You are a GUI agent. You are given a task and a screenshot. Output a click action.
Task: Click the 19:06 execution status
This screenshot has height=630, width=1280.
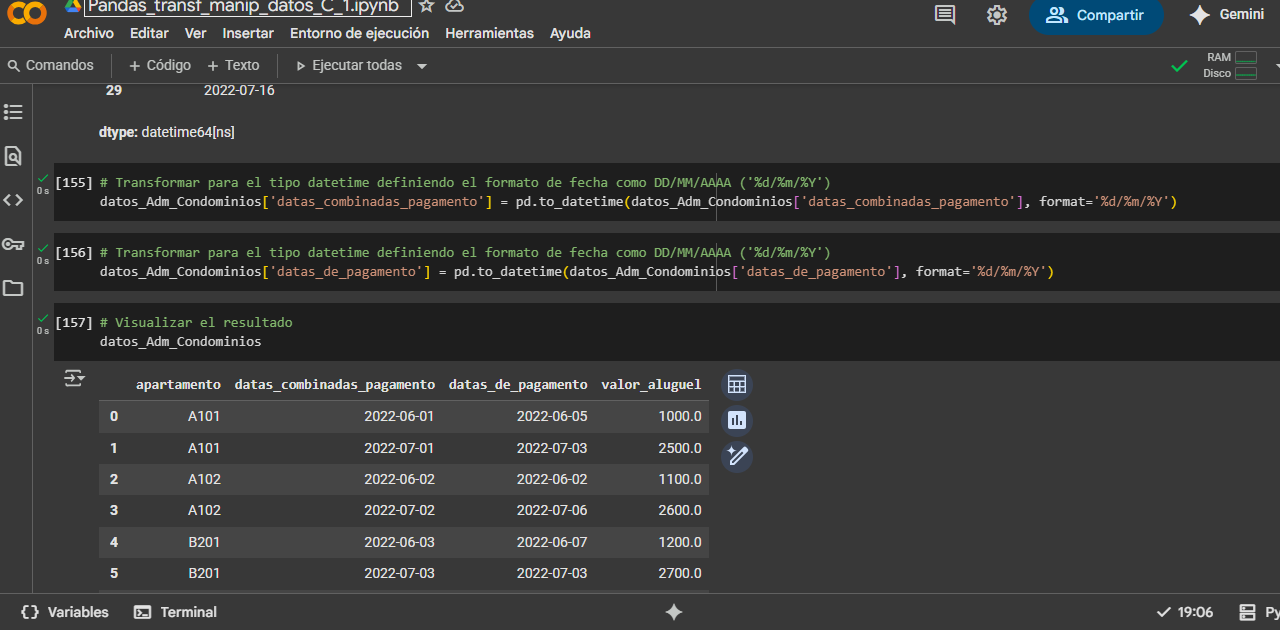point(1184,612)
